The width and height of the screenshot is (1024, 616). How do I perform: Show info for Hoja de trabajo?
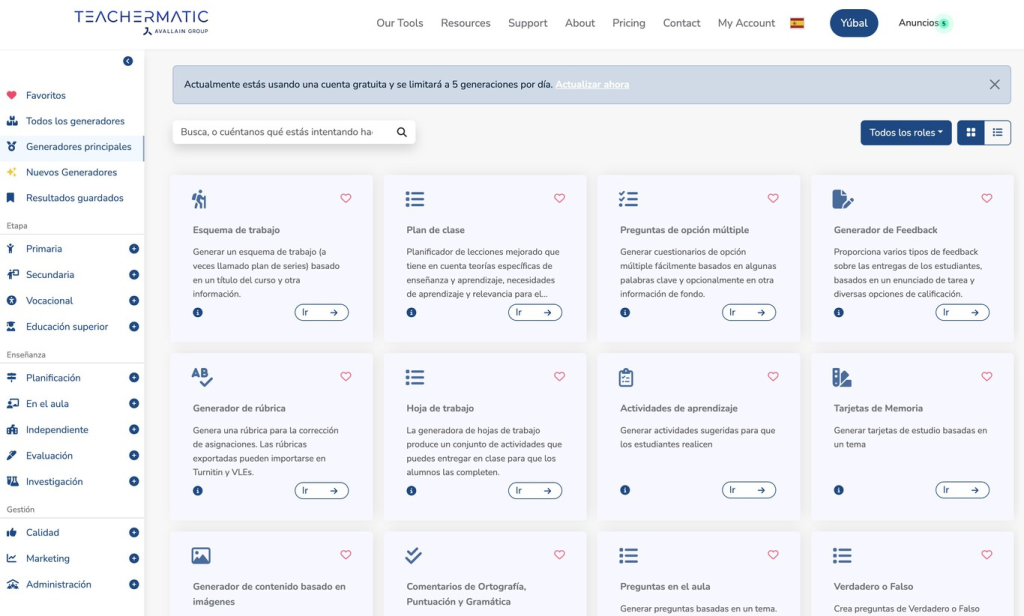click(x=411, y=491)
